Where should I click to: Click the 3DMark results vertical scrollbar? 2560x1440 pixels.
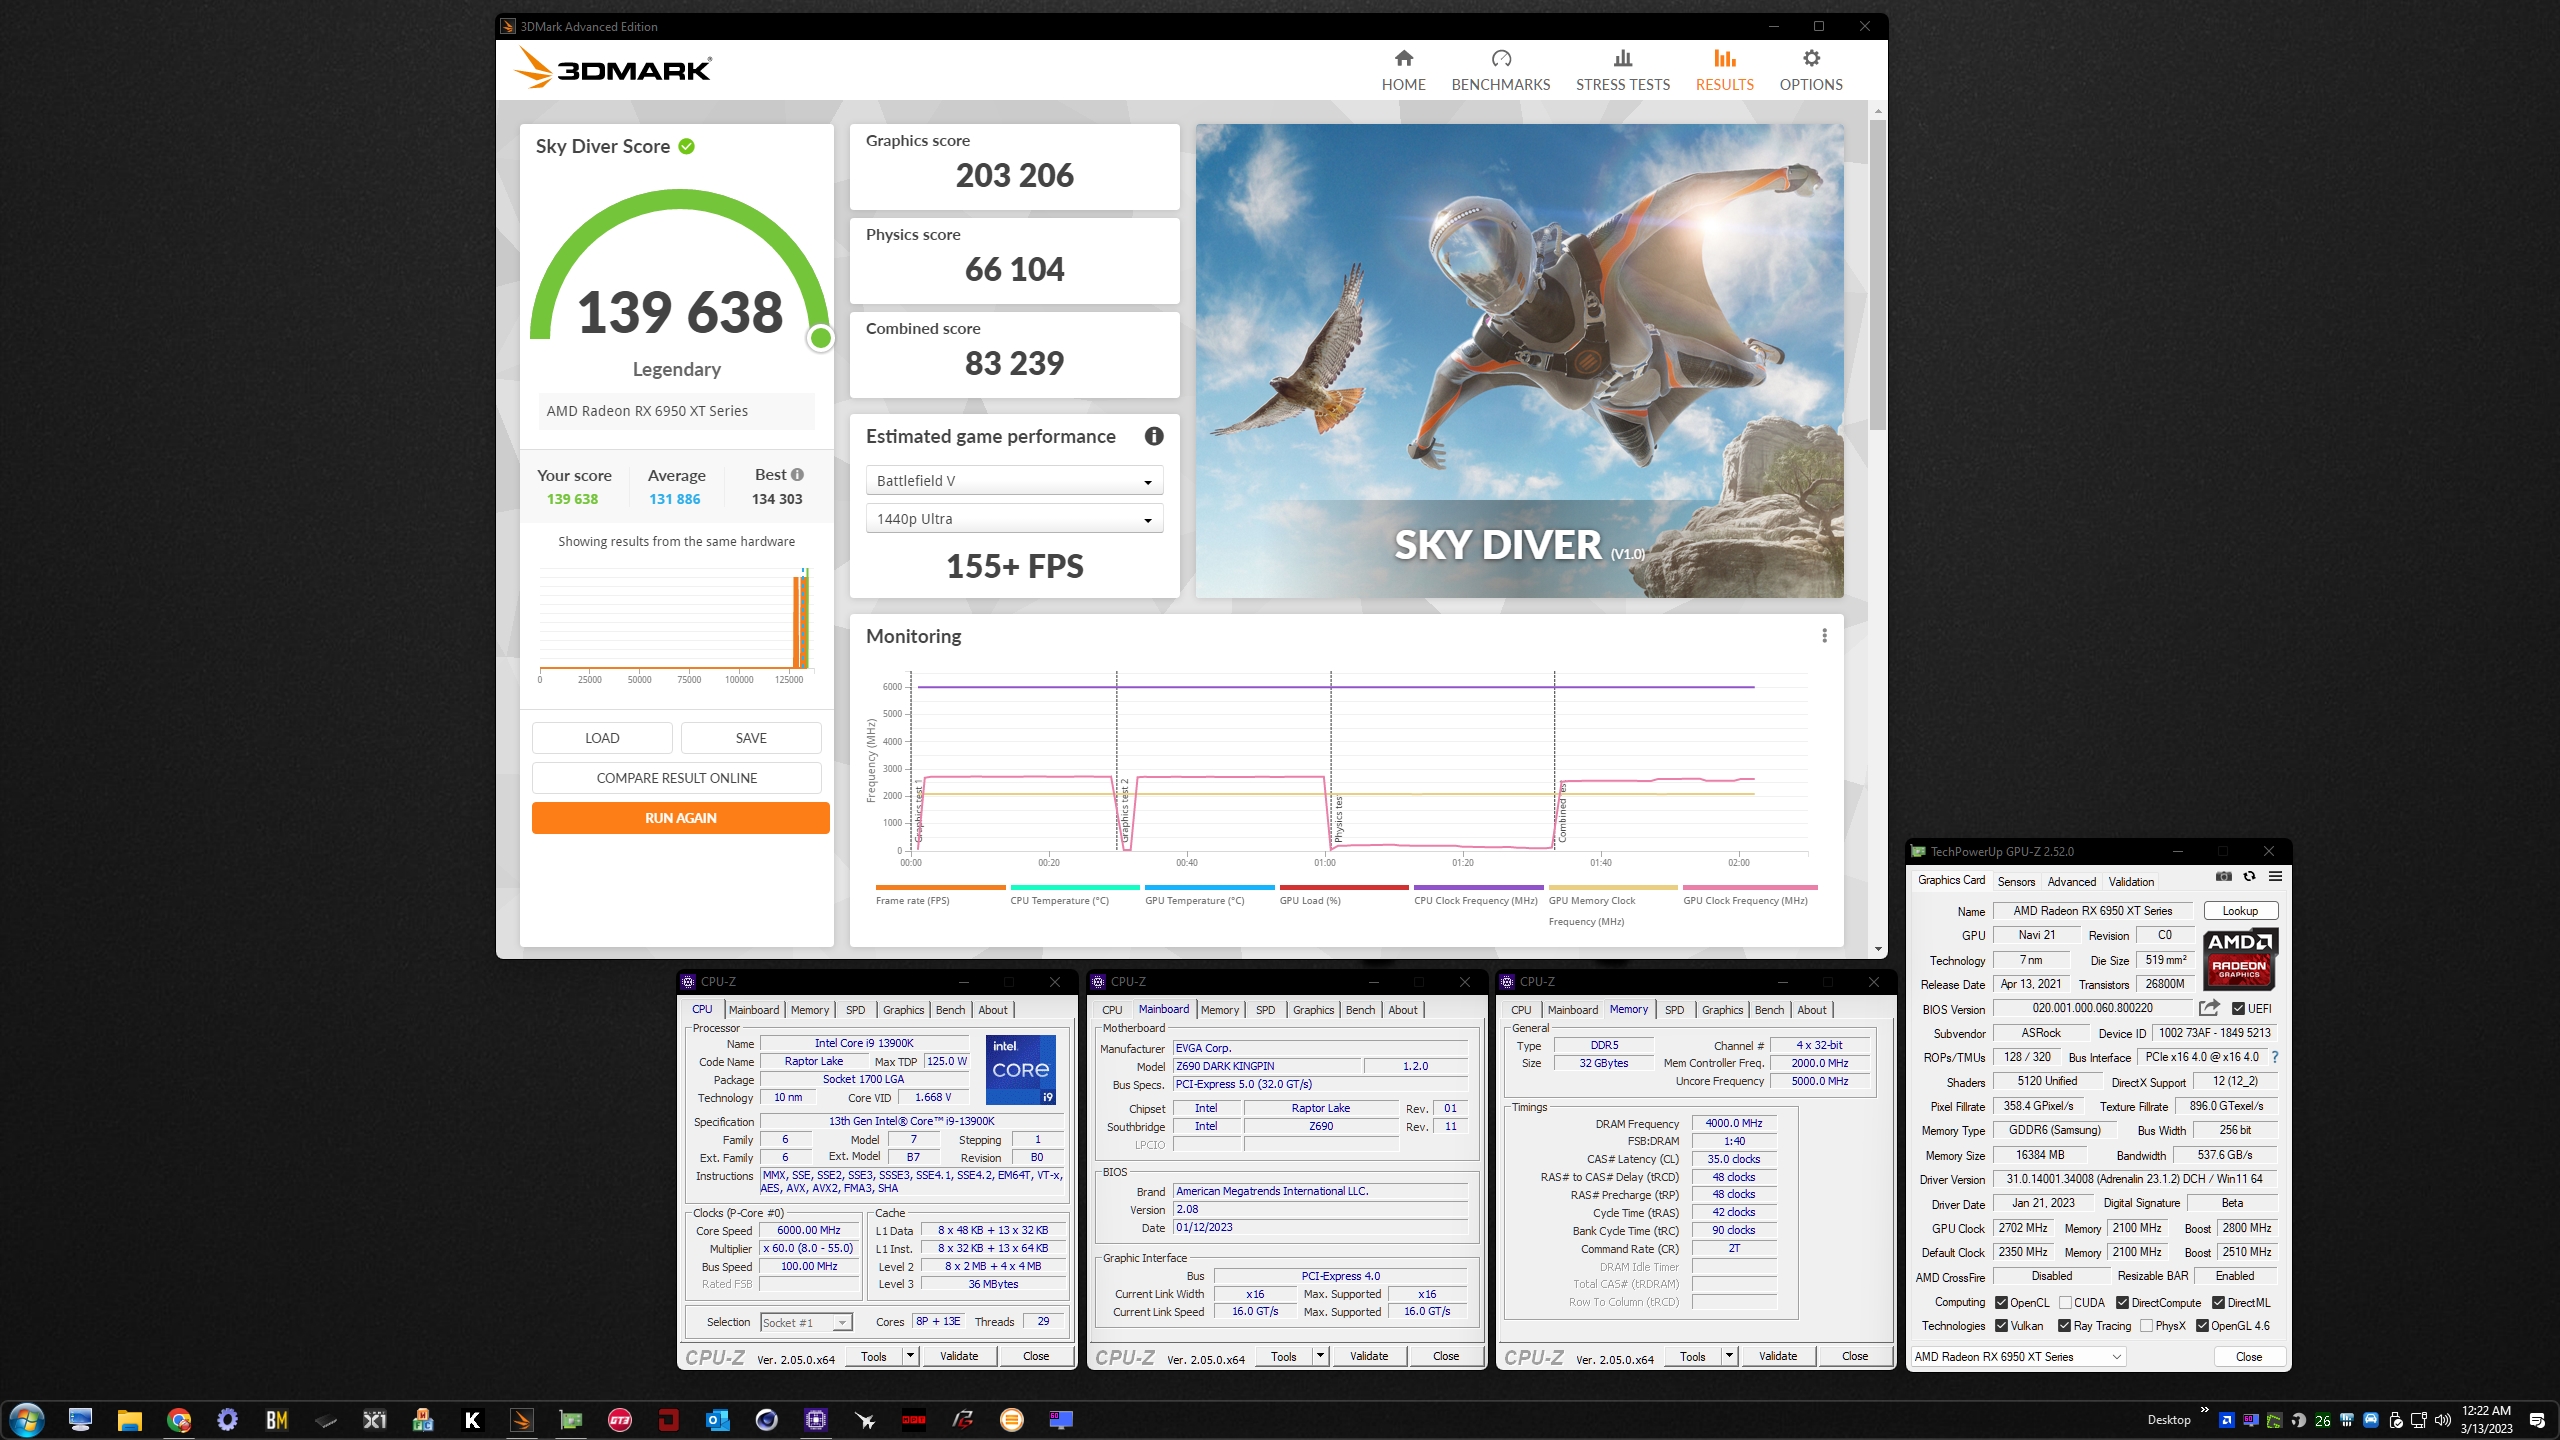pos(1878,275)
